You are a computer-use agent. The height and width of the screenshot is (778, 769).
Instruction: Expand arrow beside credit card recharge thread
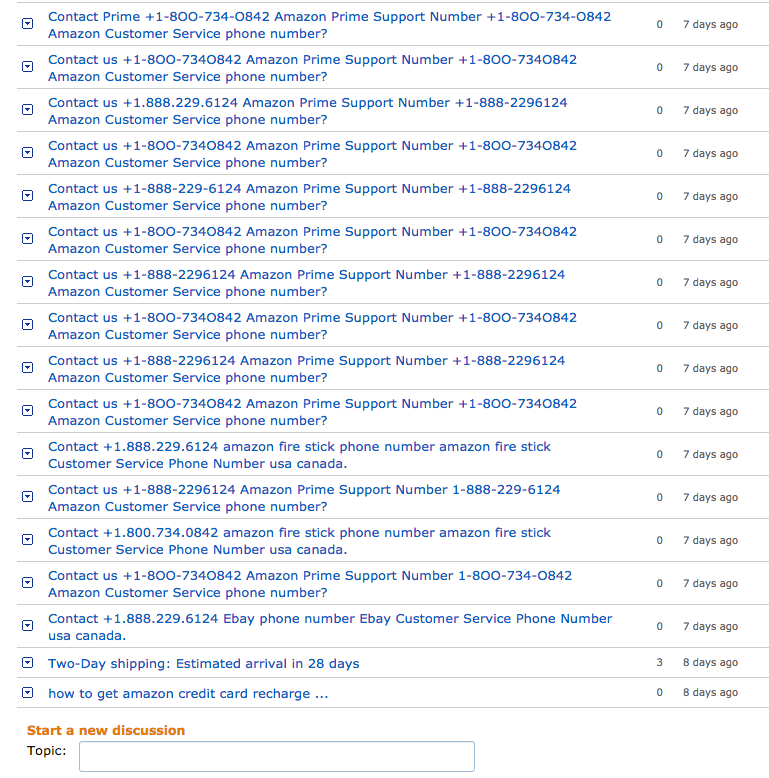[28, 692]
